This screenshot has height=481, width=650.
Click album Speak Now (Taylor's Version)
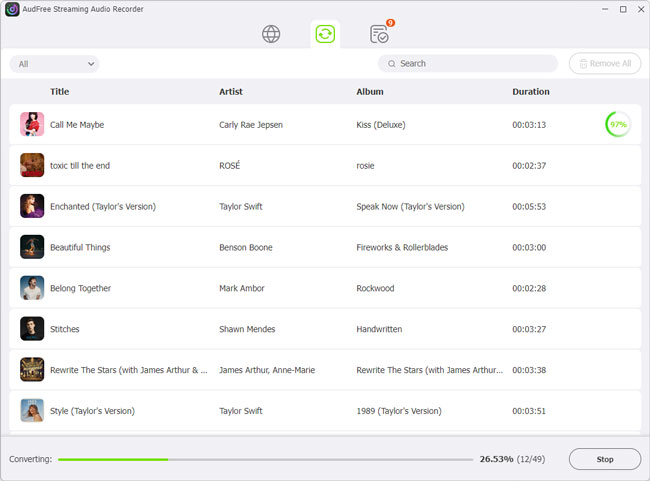[x=410, y=206]
